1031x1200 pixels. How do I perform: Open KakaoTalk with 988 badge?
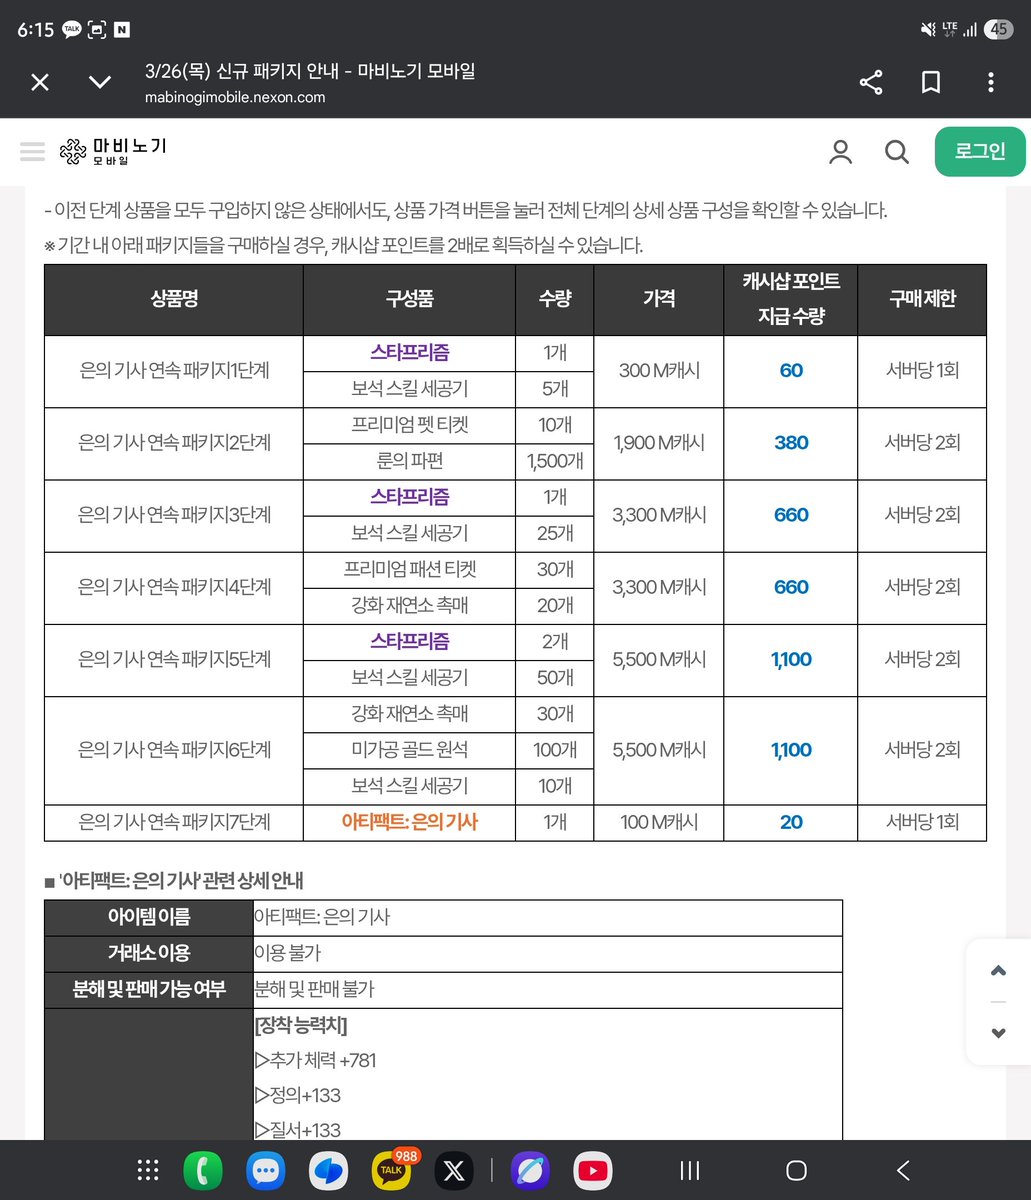pos(391,1170)
